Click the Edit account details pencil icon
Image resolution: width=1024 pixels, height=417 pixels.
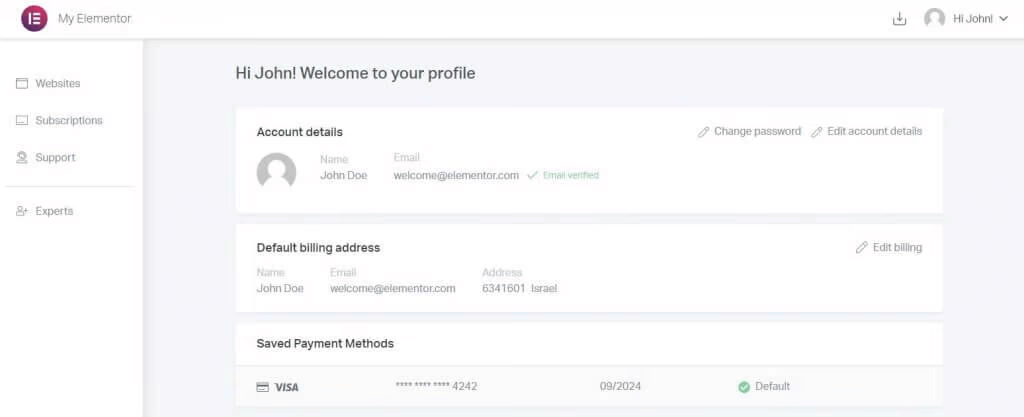816,132
